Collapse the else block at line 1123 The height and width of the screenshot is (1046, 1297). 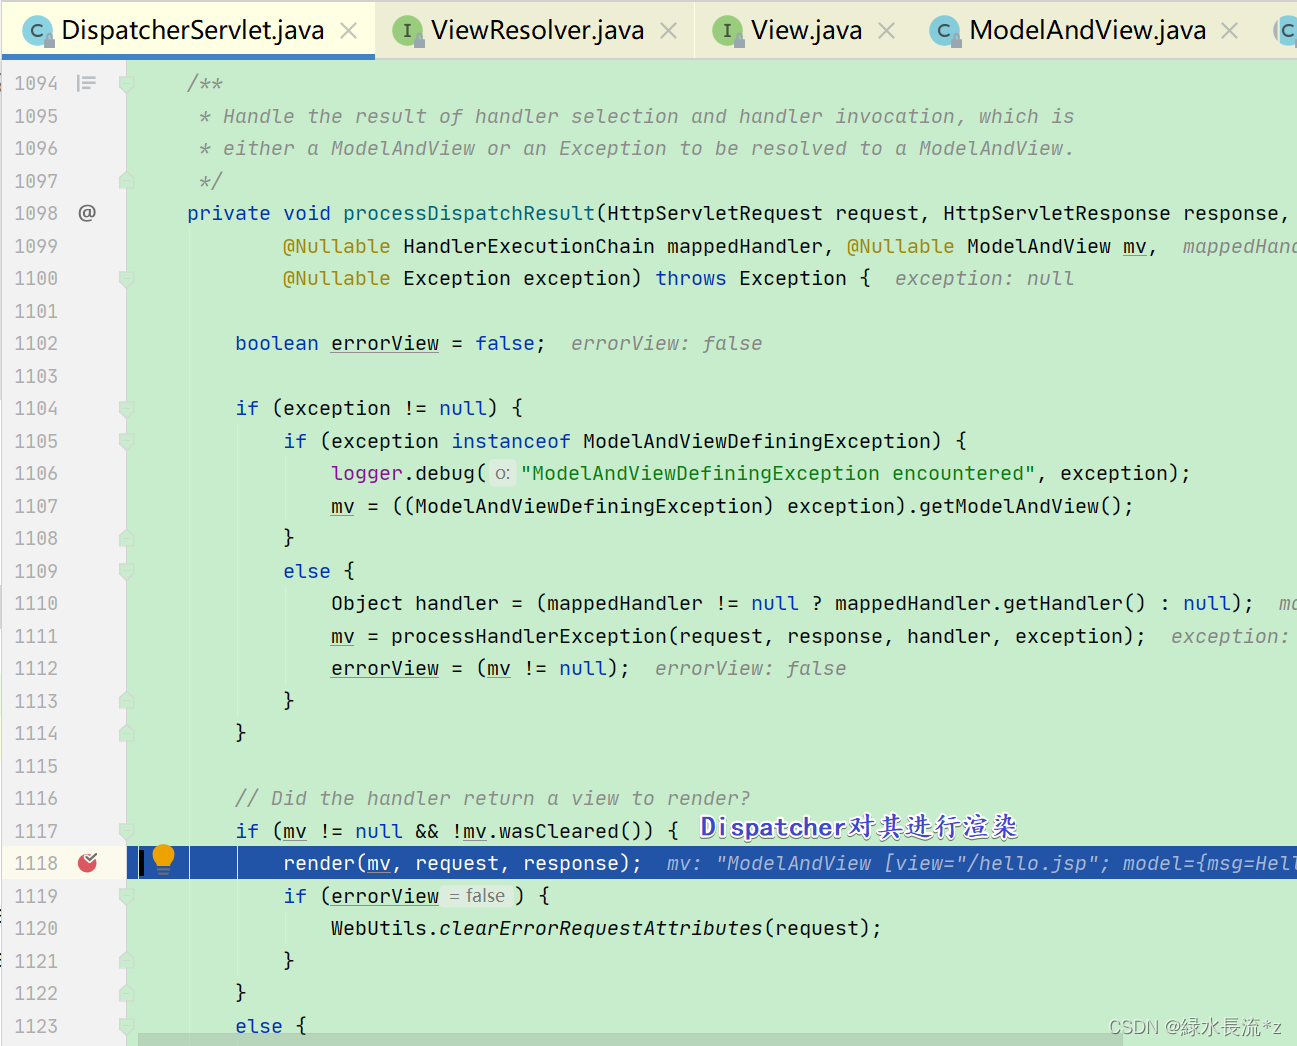tap(126, 1026)
